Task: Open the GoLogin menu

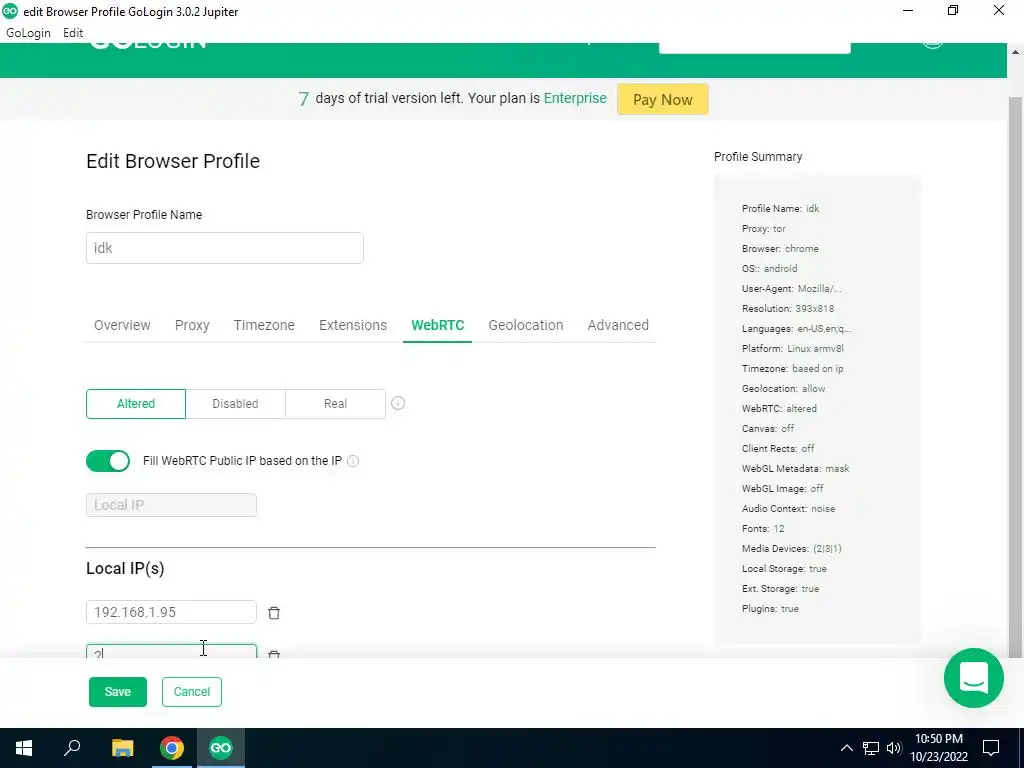Action: pos(28,33)
